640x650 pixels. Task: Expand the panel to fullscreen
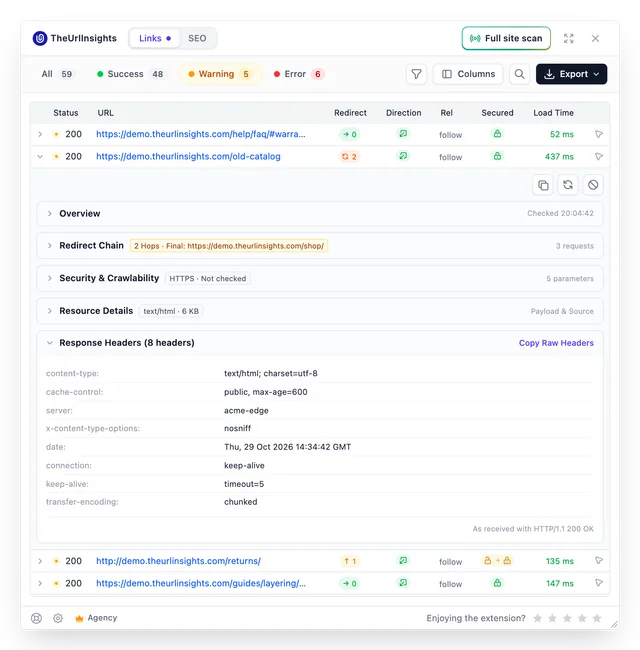pyautogui.click(x=569, y=38)
